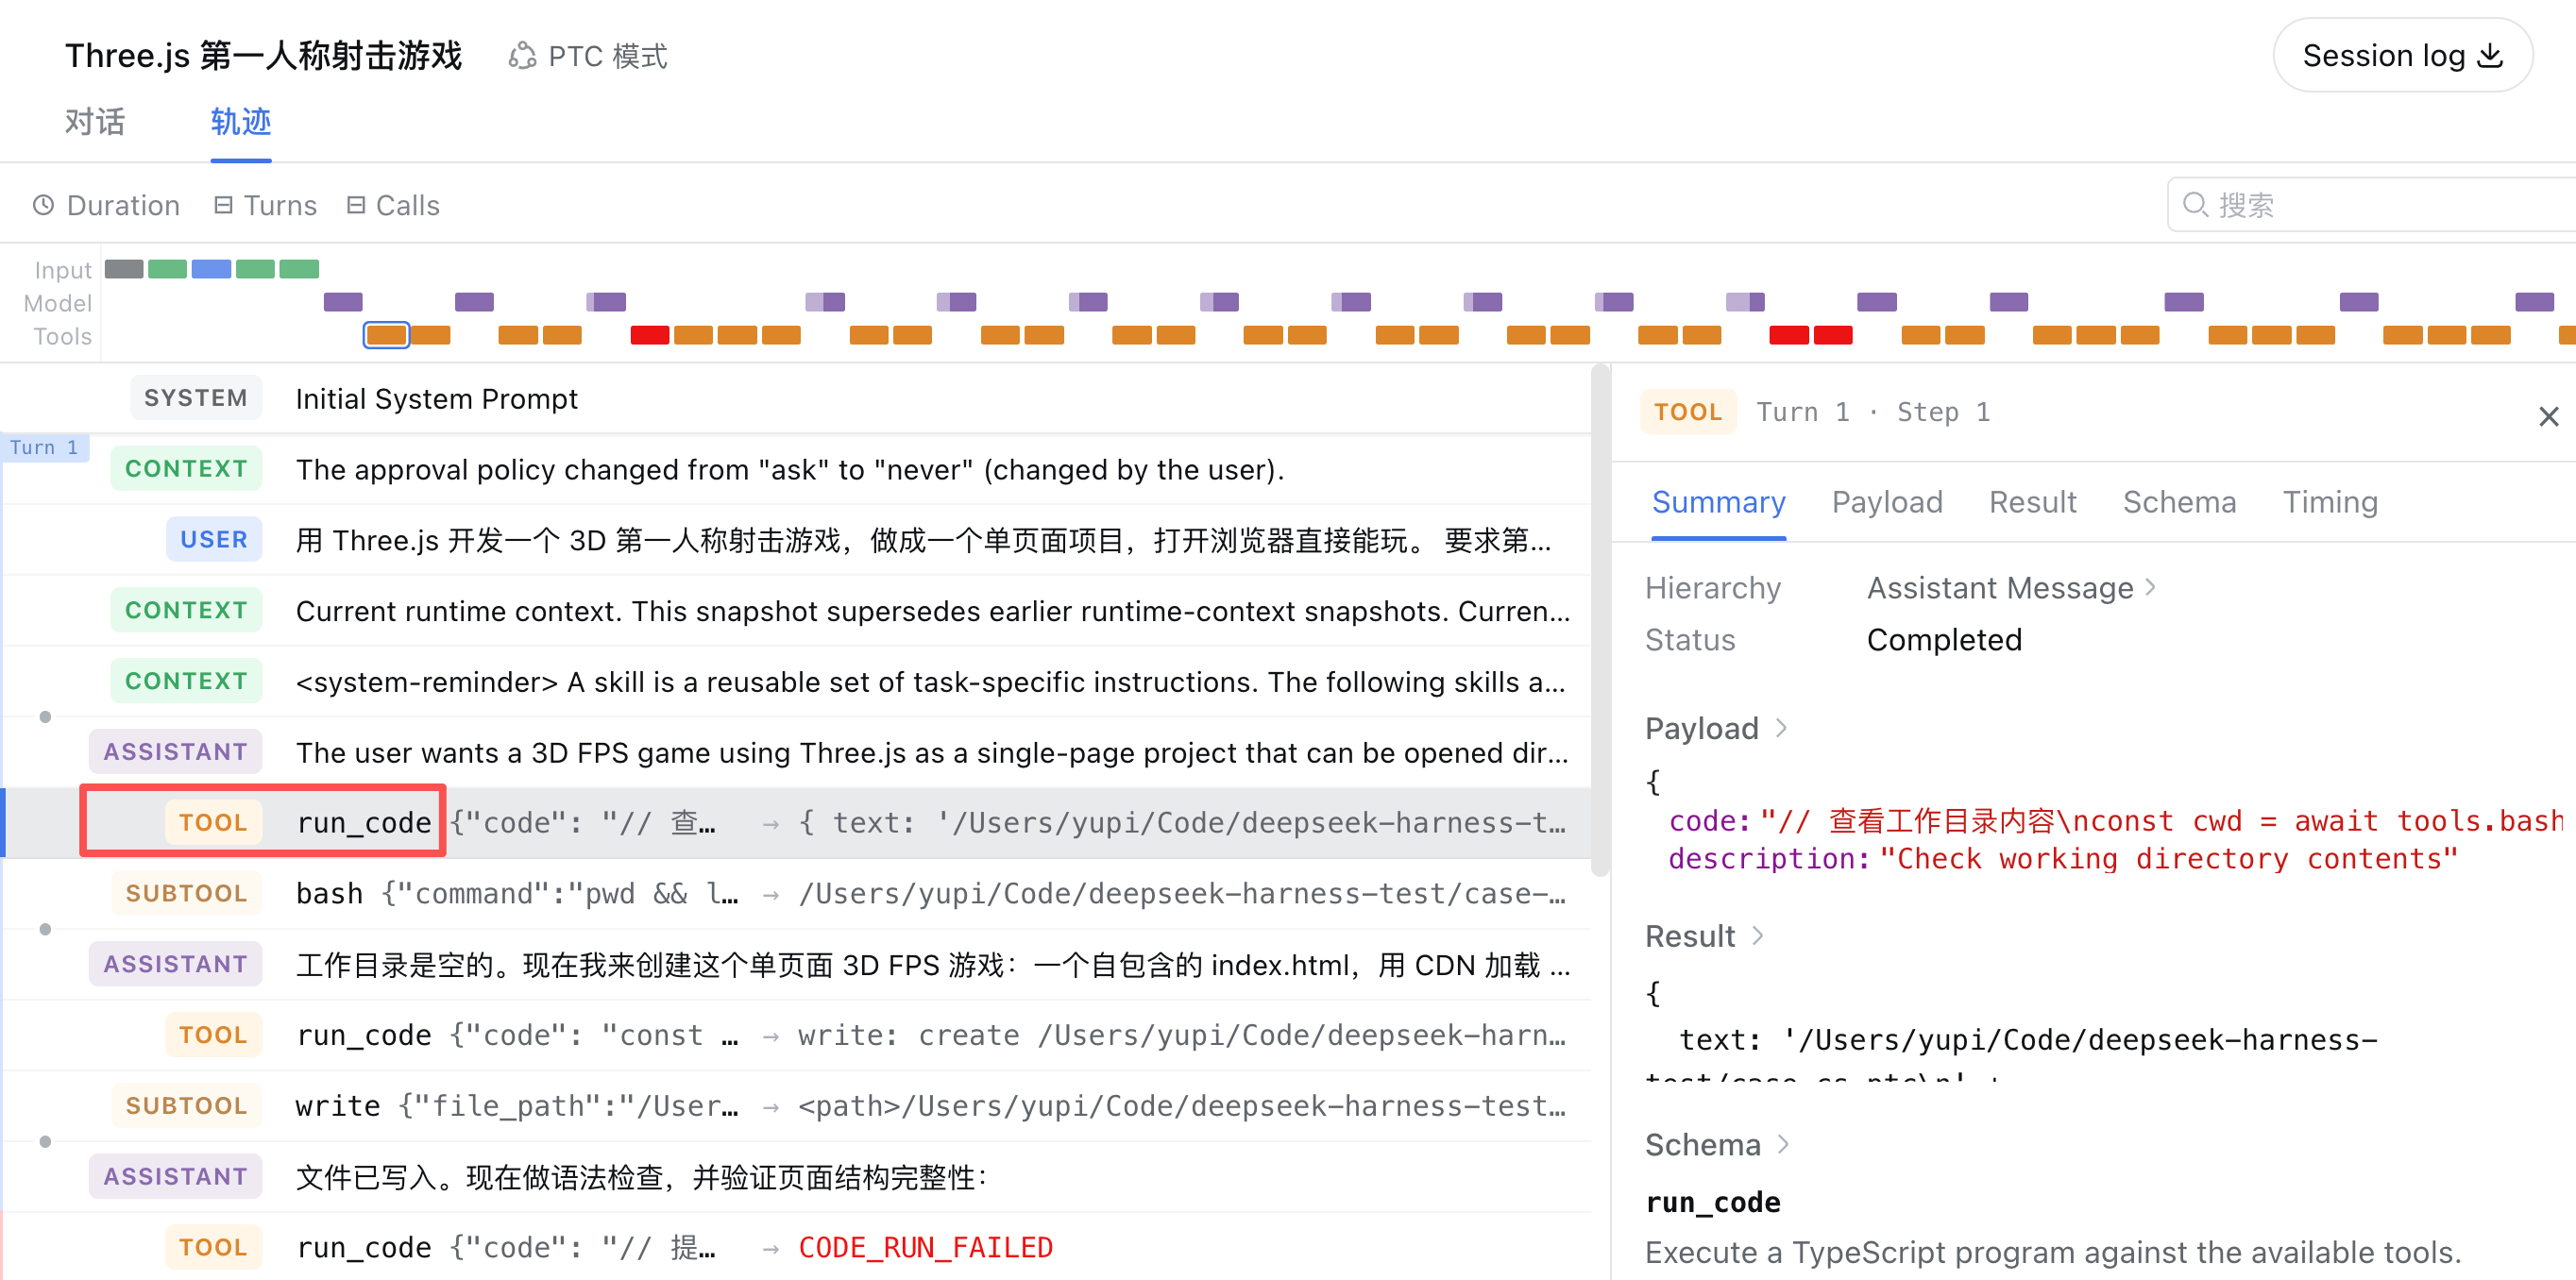Click the Calls filter

(393, 205)
